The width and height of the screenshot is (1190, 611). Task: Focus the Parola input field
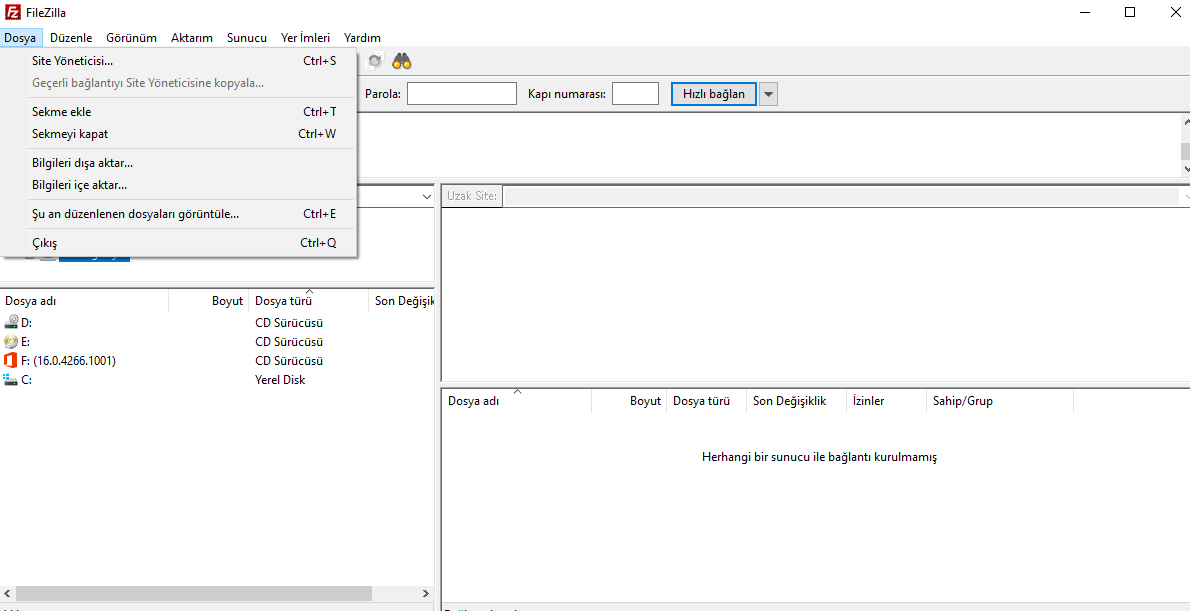pyautogui.click(x=461, y=94)
